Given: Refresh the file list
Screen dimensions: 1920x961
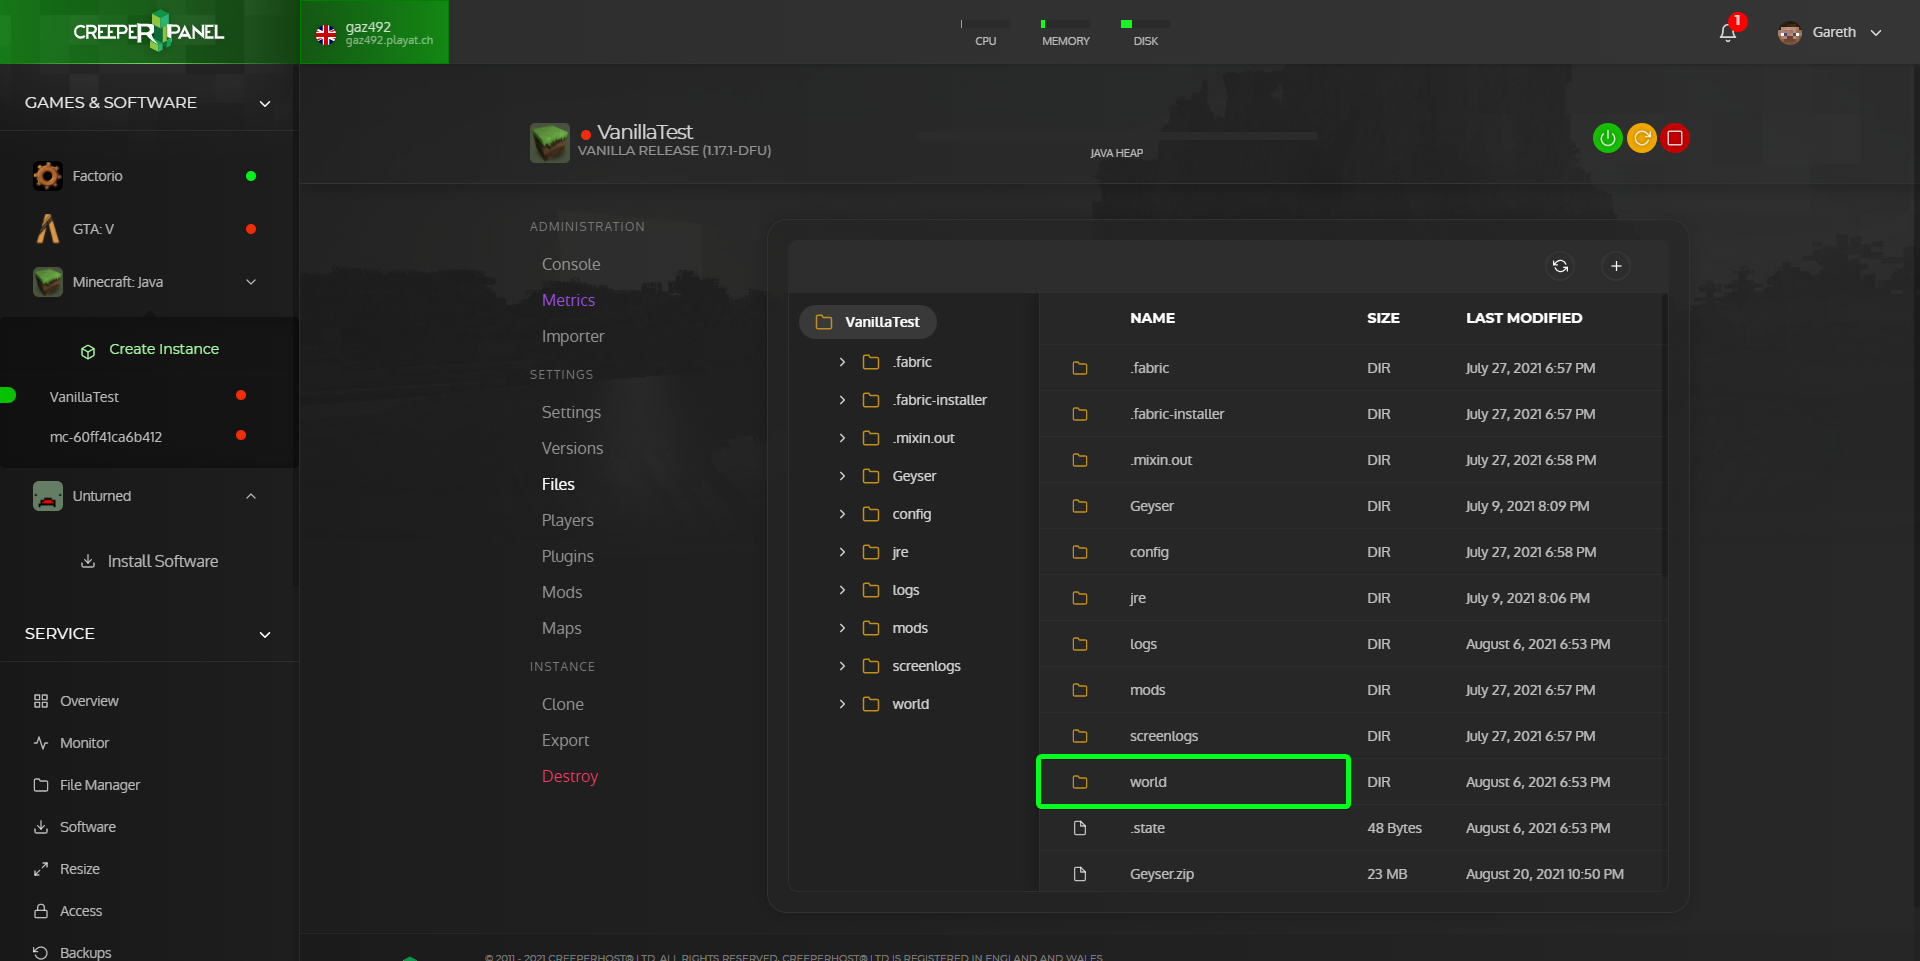Looking at the screenshot, I should coord(1560,266).
